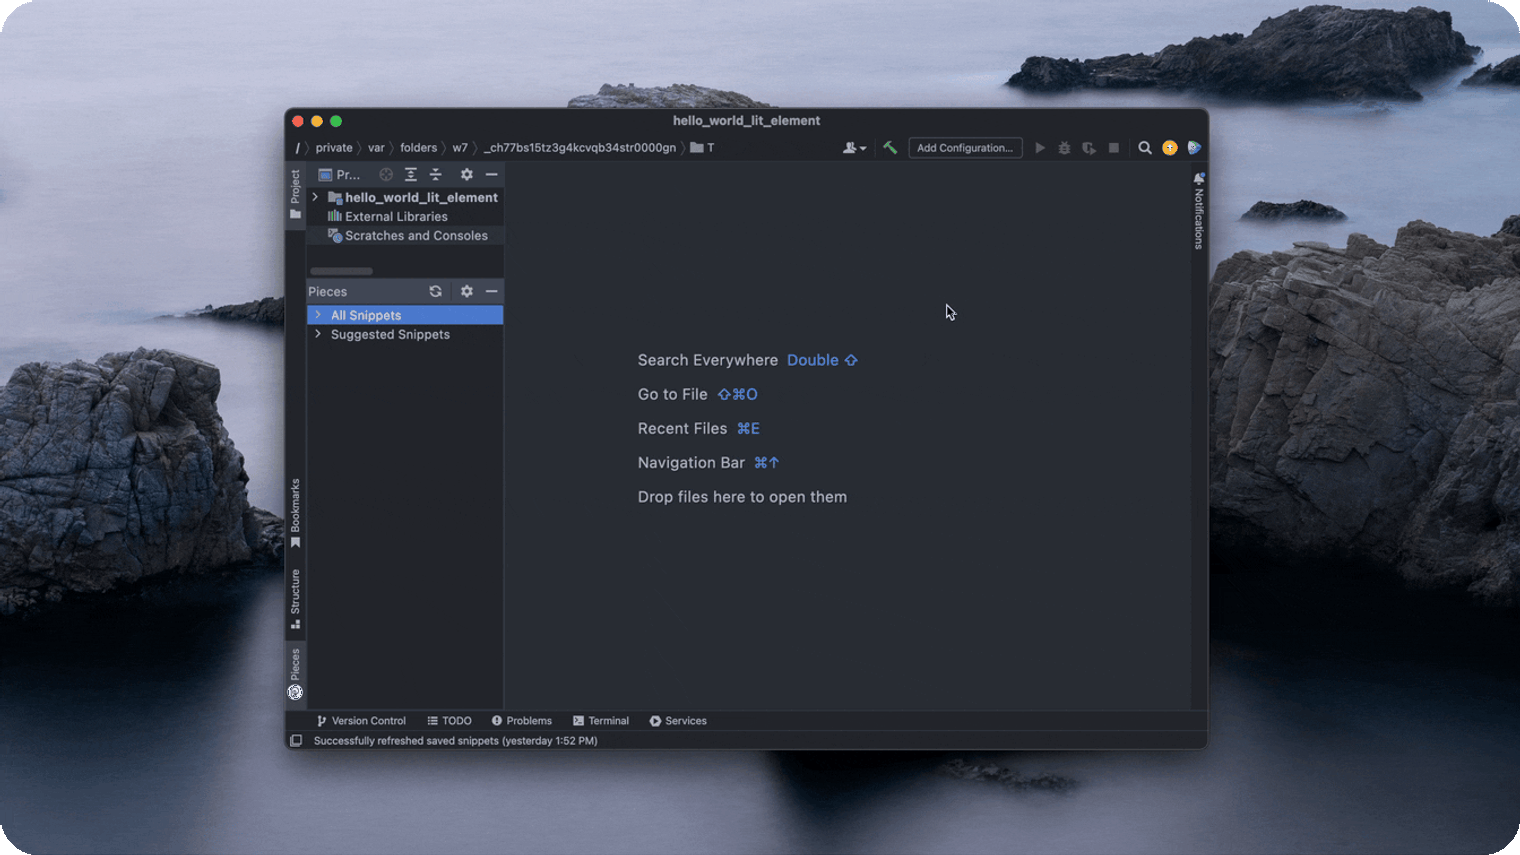This screenshot has height=855, width=1520.
Task: Click the Run play icon
Action: [1040, 148]
